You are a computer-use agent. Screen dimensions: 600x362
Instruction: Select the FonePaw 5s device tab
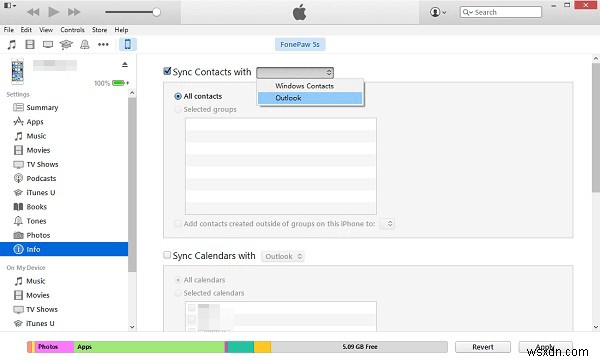point(300,44)
